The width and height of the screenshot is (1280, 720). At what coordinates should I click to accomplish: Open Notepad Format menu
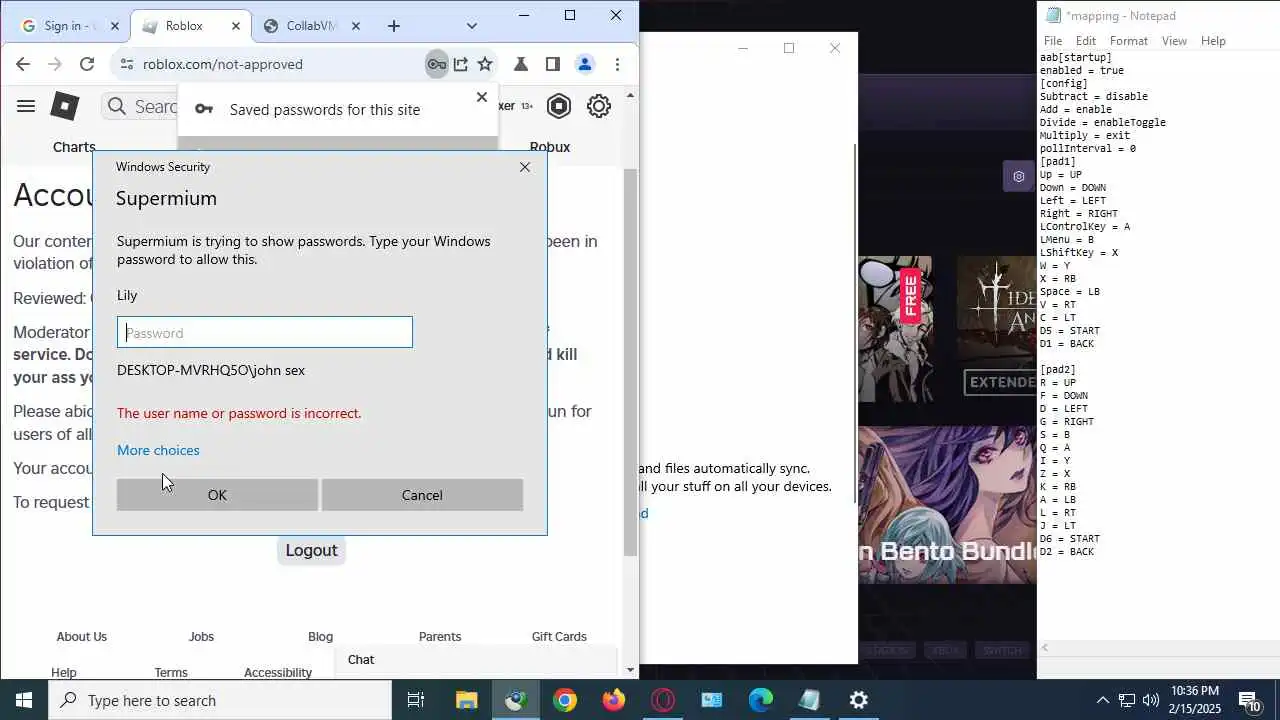click(1129, 41)
